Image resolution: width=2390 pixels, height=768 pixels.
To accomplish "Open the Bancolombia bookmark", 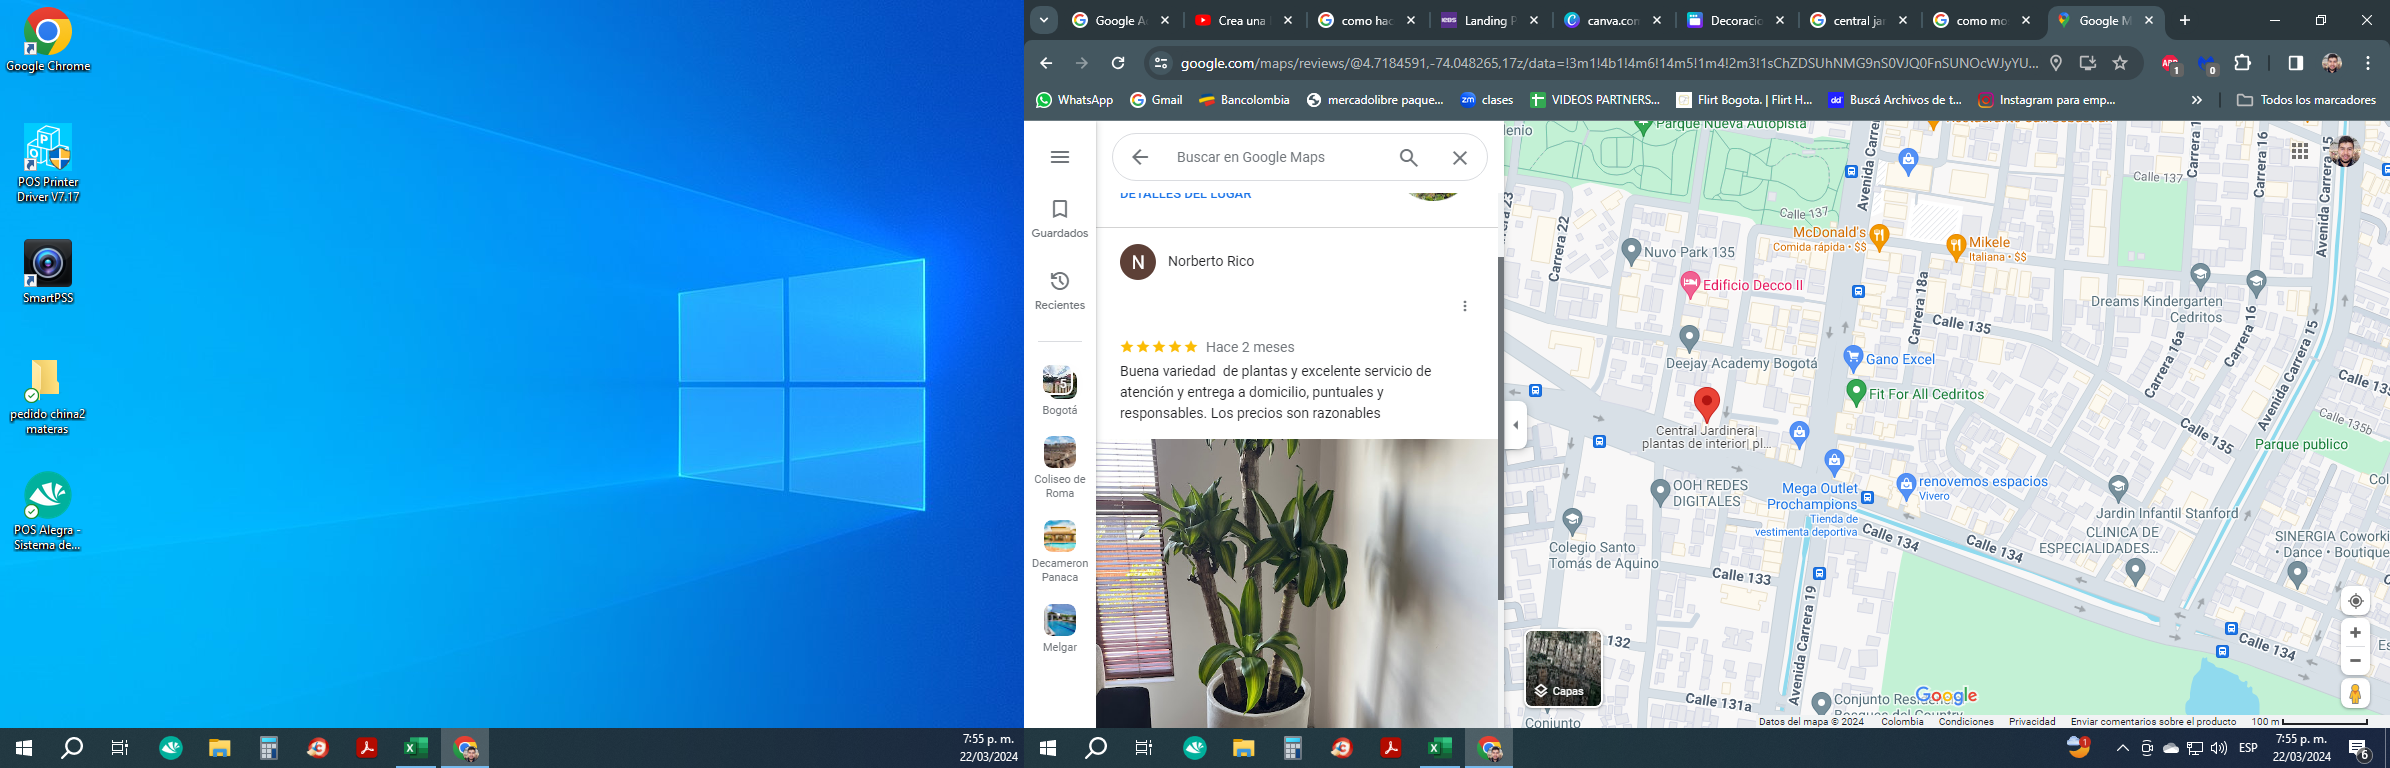I will 1244,100.
